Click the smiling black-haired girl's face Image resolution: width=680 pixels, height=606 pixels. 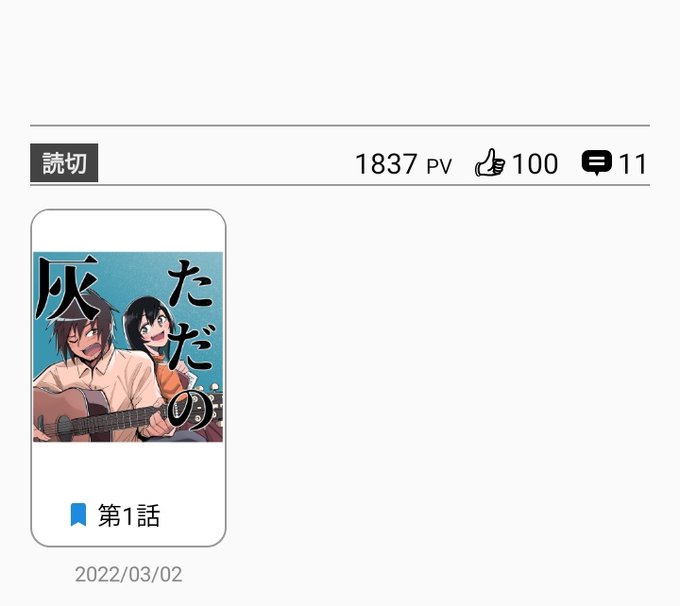click(x=153, y=330)
